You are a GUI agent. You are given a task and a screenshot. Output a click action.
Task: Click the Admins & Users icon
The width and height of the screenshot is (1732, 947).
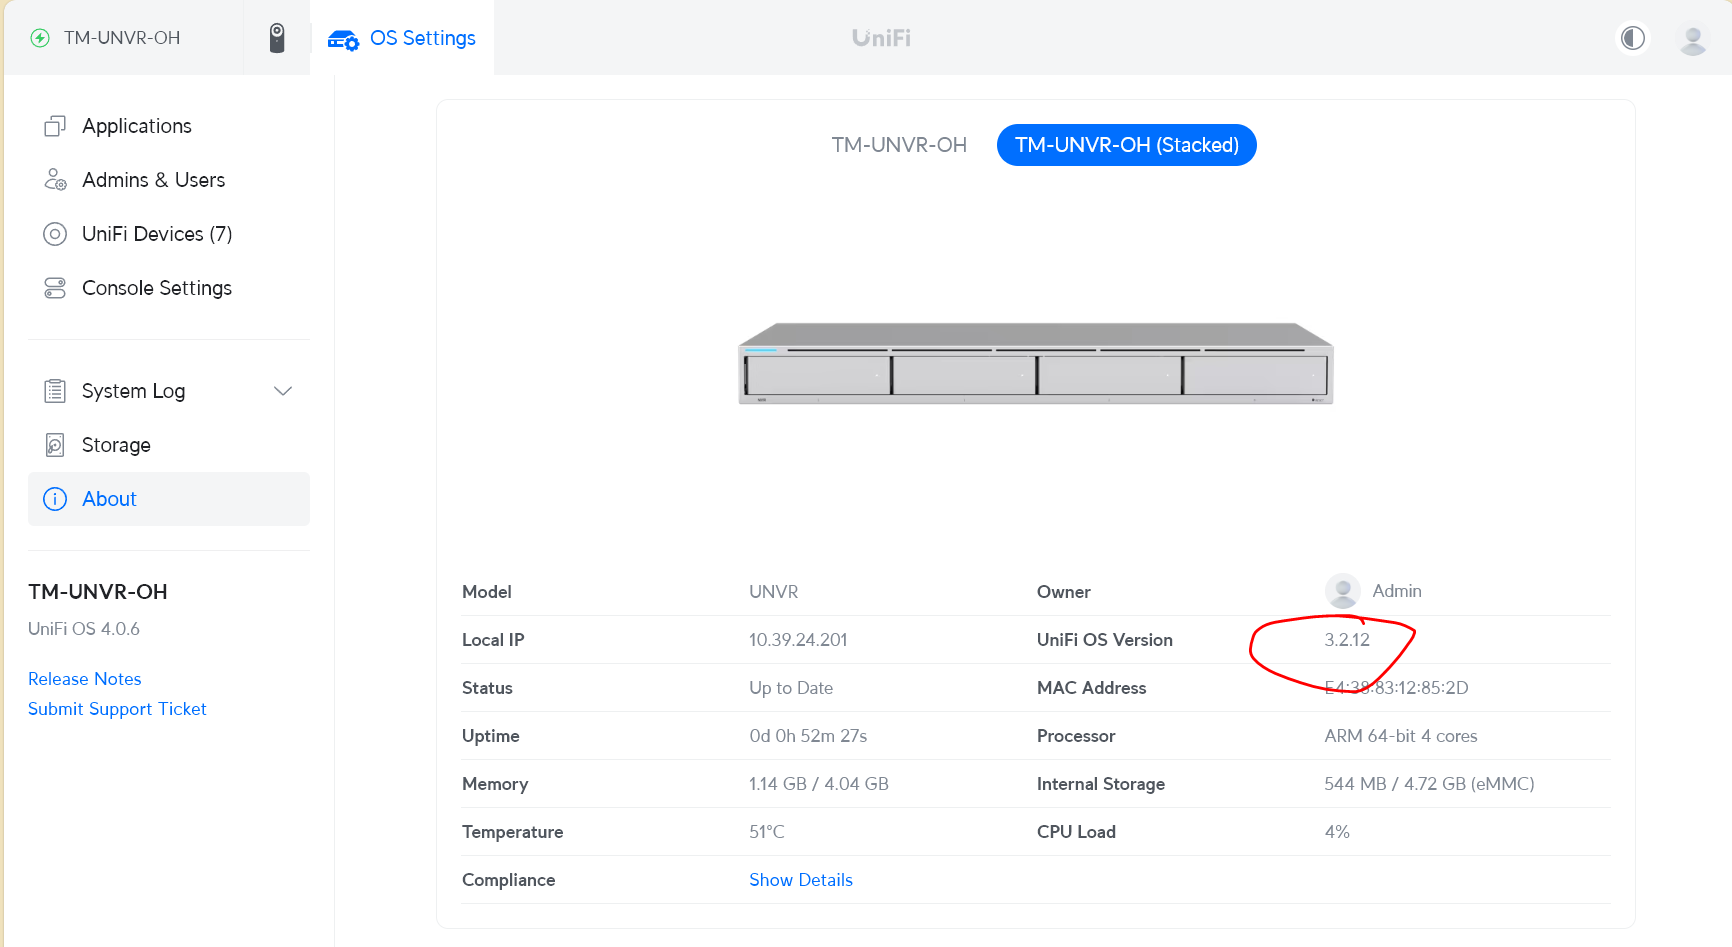point(55,180)
